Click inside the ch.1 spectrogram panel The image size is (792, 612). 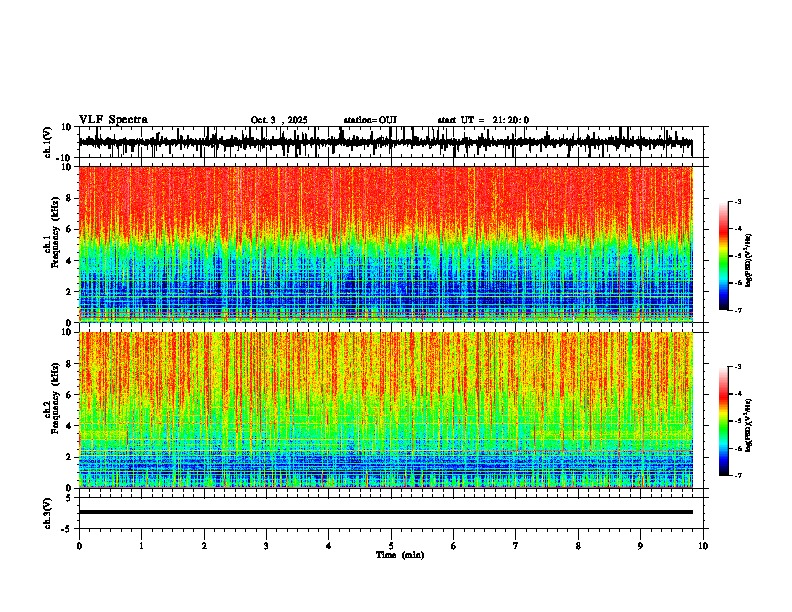[x=385, y=244]
